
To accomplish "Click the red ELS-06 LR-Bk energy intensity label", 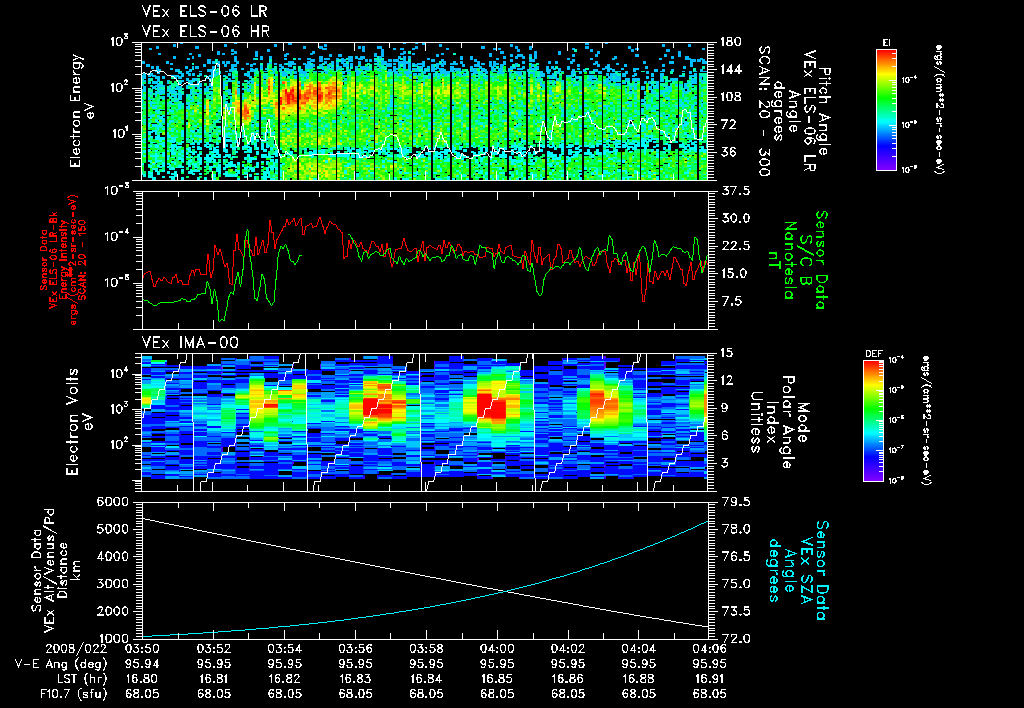I will pos(63,260).
